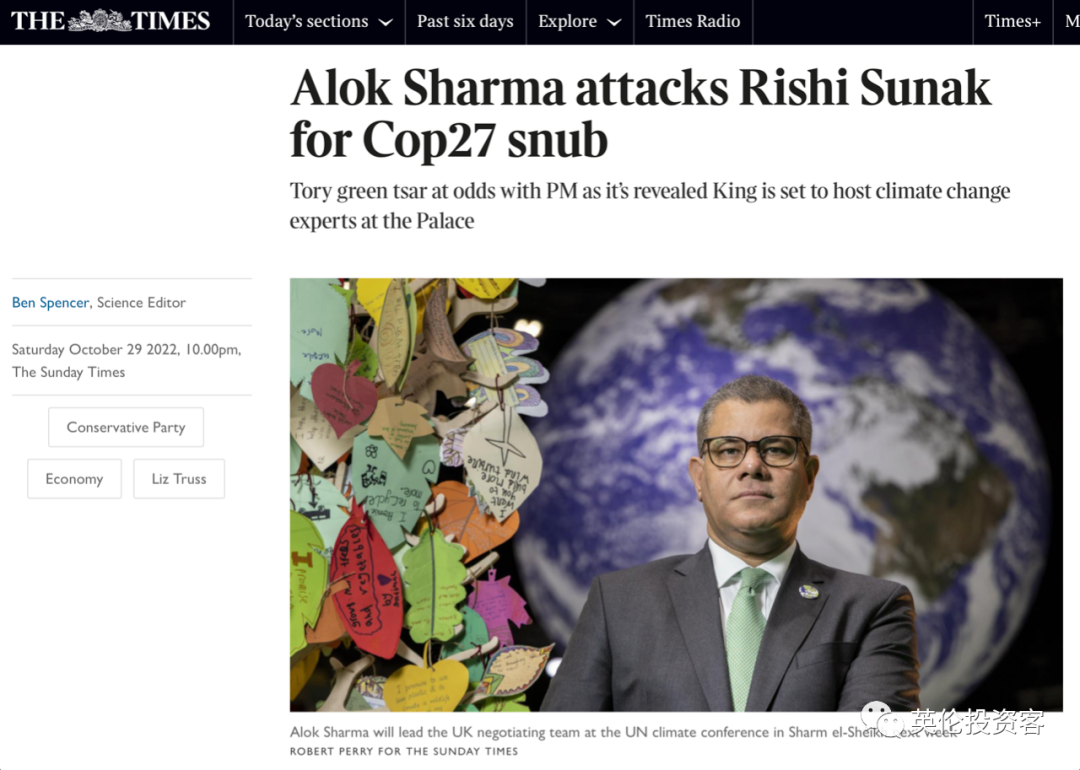Open Past six days
Viewport: 1080px width, 770px height.
point(465,21)
